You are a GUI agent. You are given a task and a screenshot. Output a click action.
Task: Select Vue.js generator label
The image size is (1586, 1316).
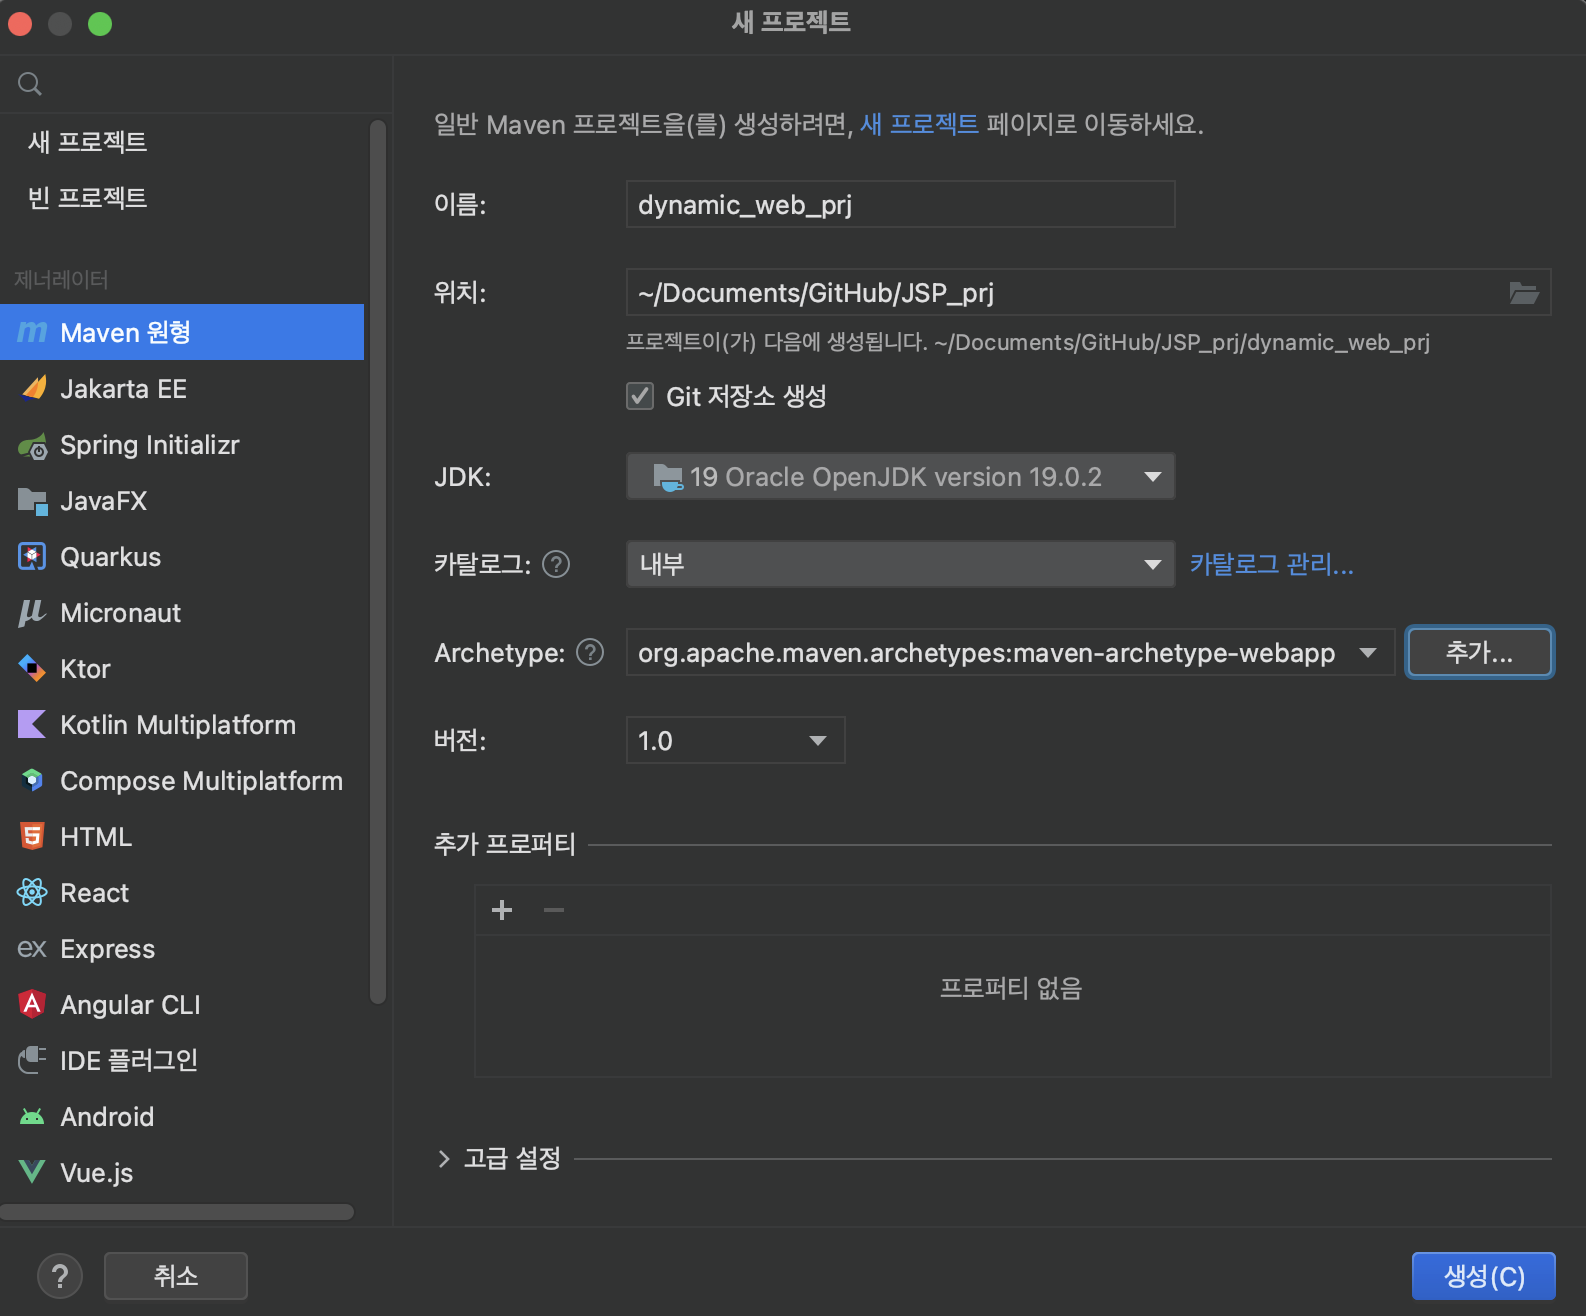[x=97, y=1172]
